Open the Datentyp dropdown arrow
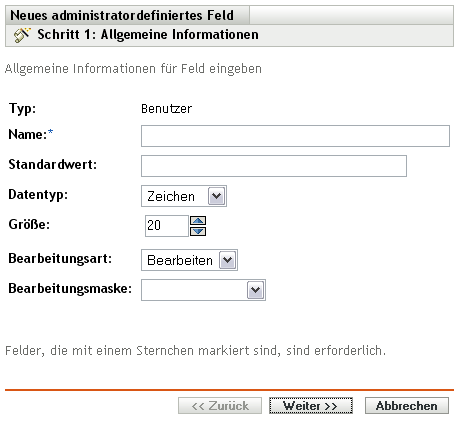The width and height of the screenshot is (466, 426). [217, 196]
